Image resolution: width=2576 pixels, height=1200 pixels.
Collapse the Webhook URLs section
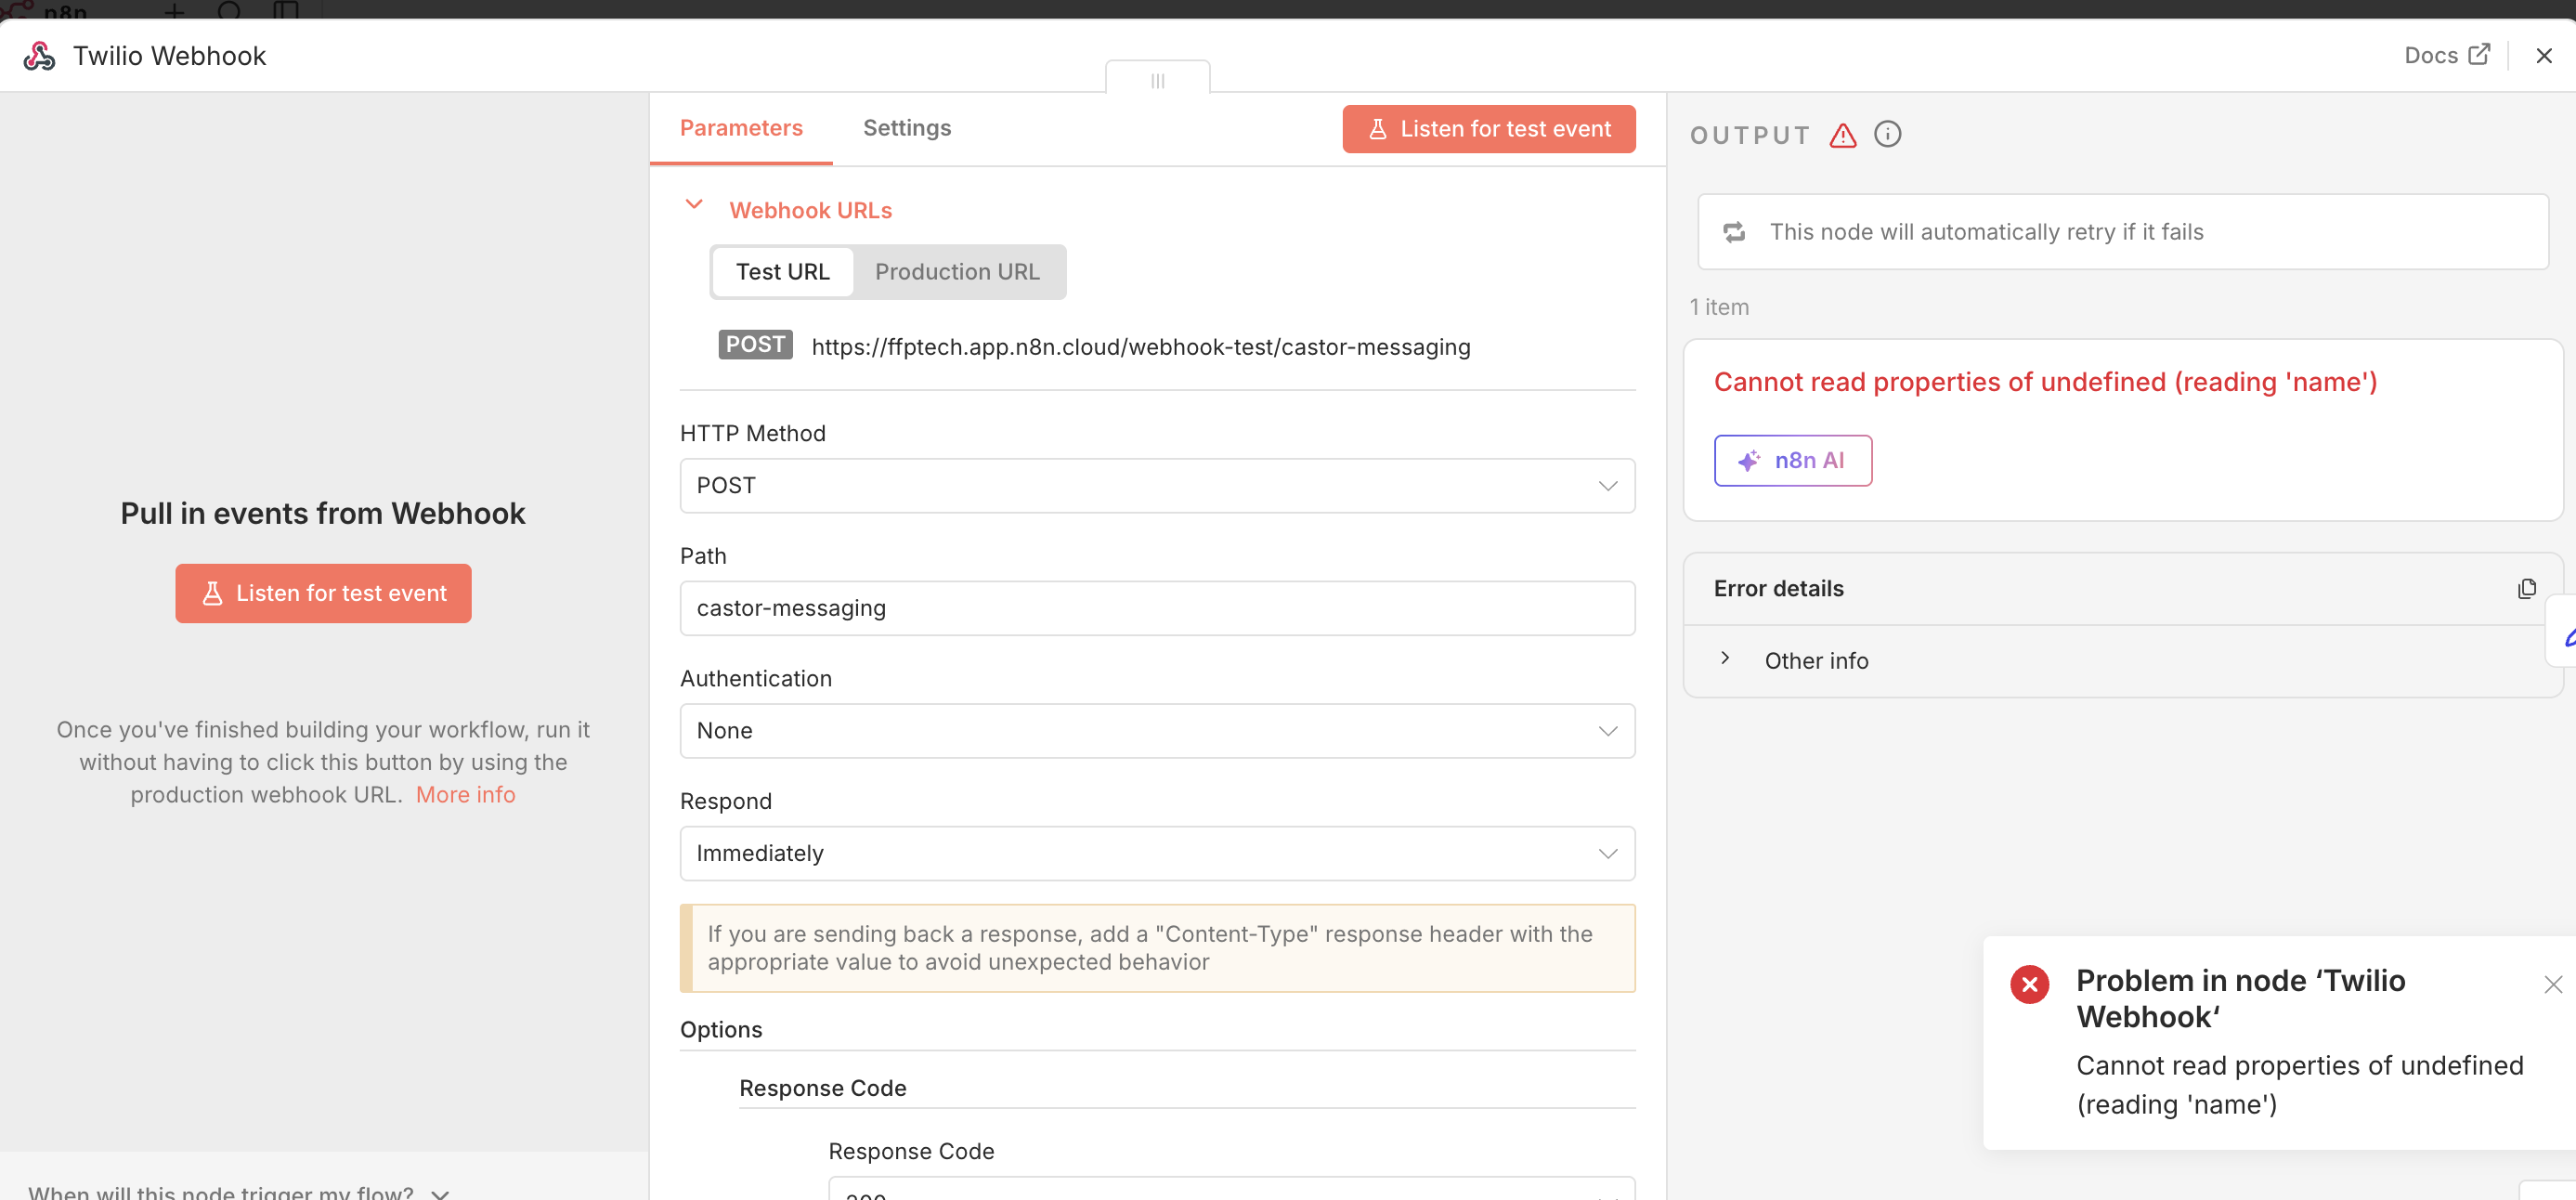tap(694, 205)
